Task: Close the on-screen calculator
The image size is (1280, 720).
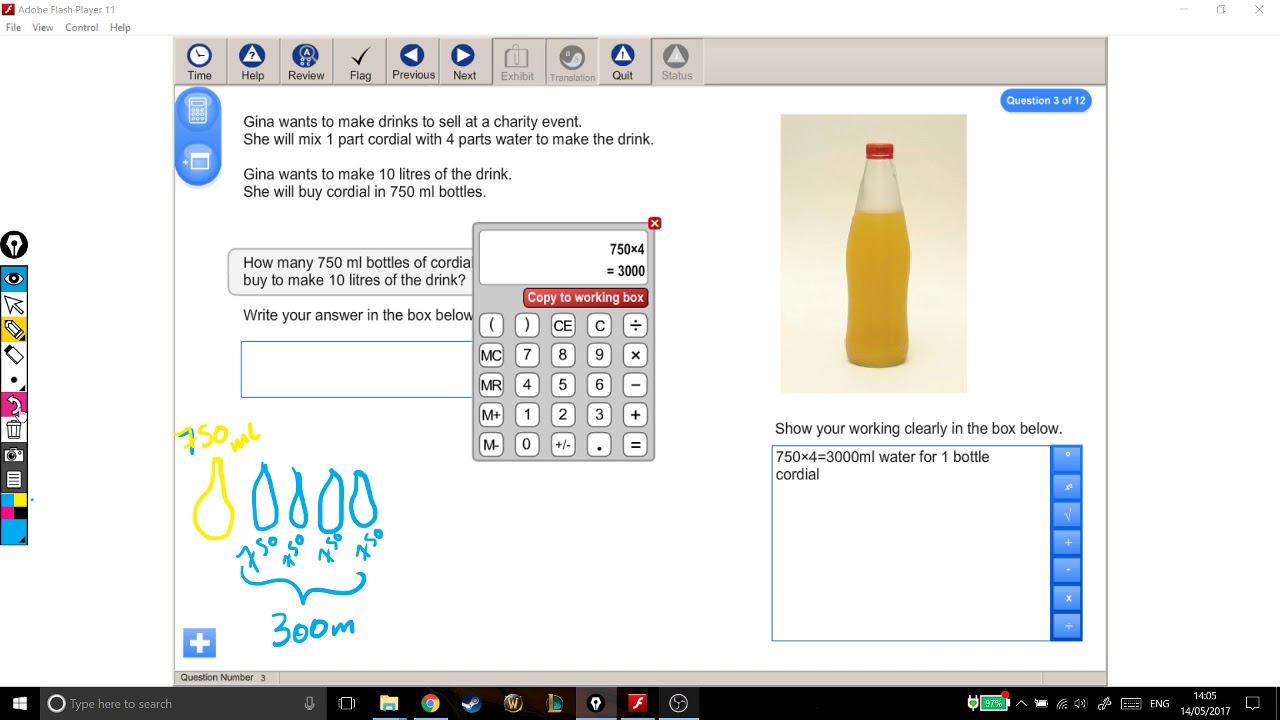Action: pyautogui.click(x=655, y=223)
